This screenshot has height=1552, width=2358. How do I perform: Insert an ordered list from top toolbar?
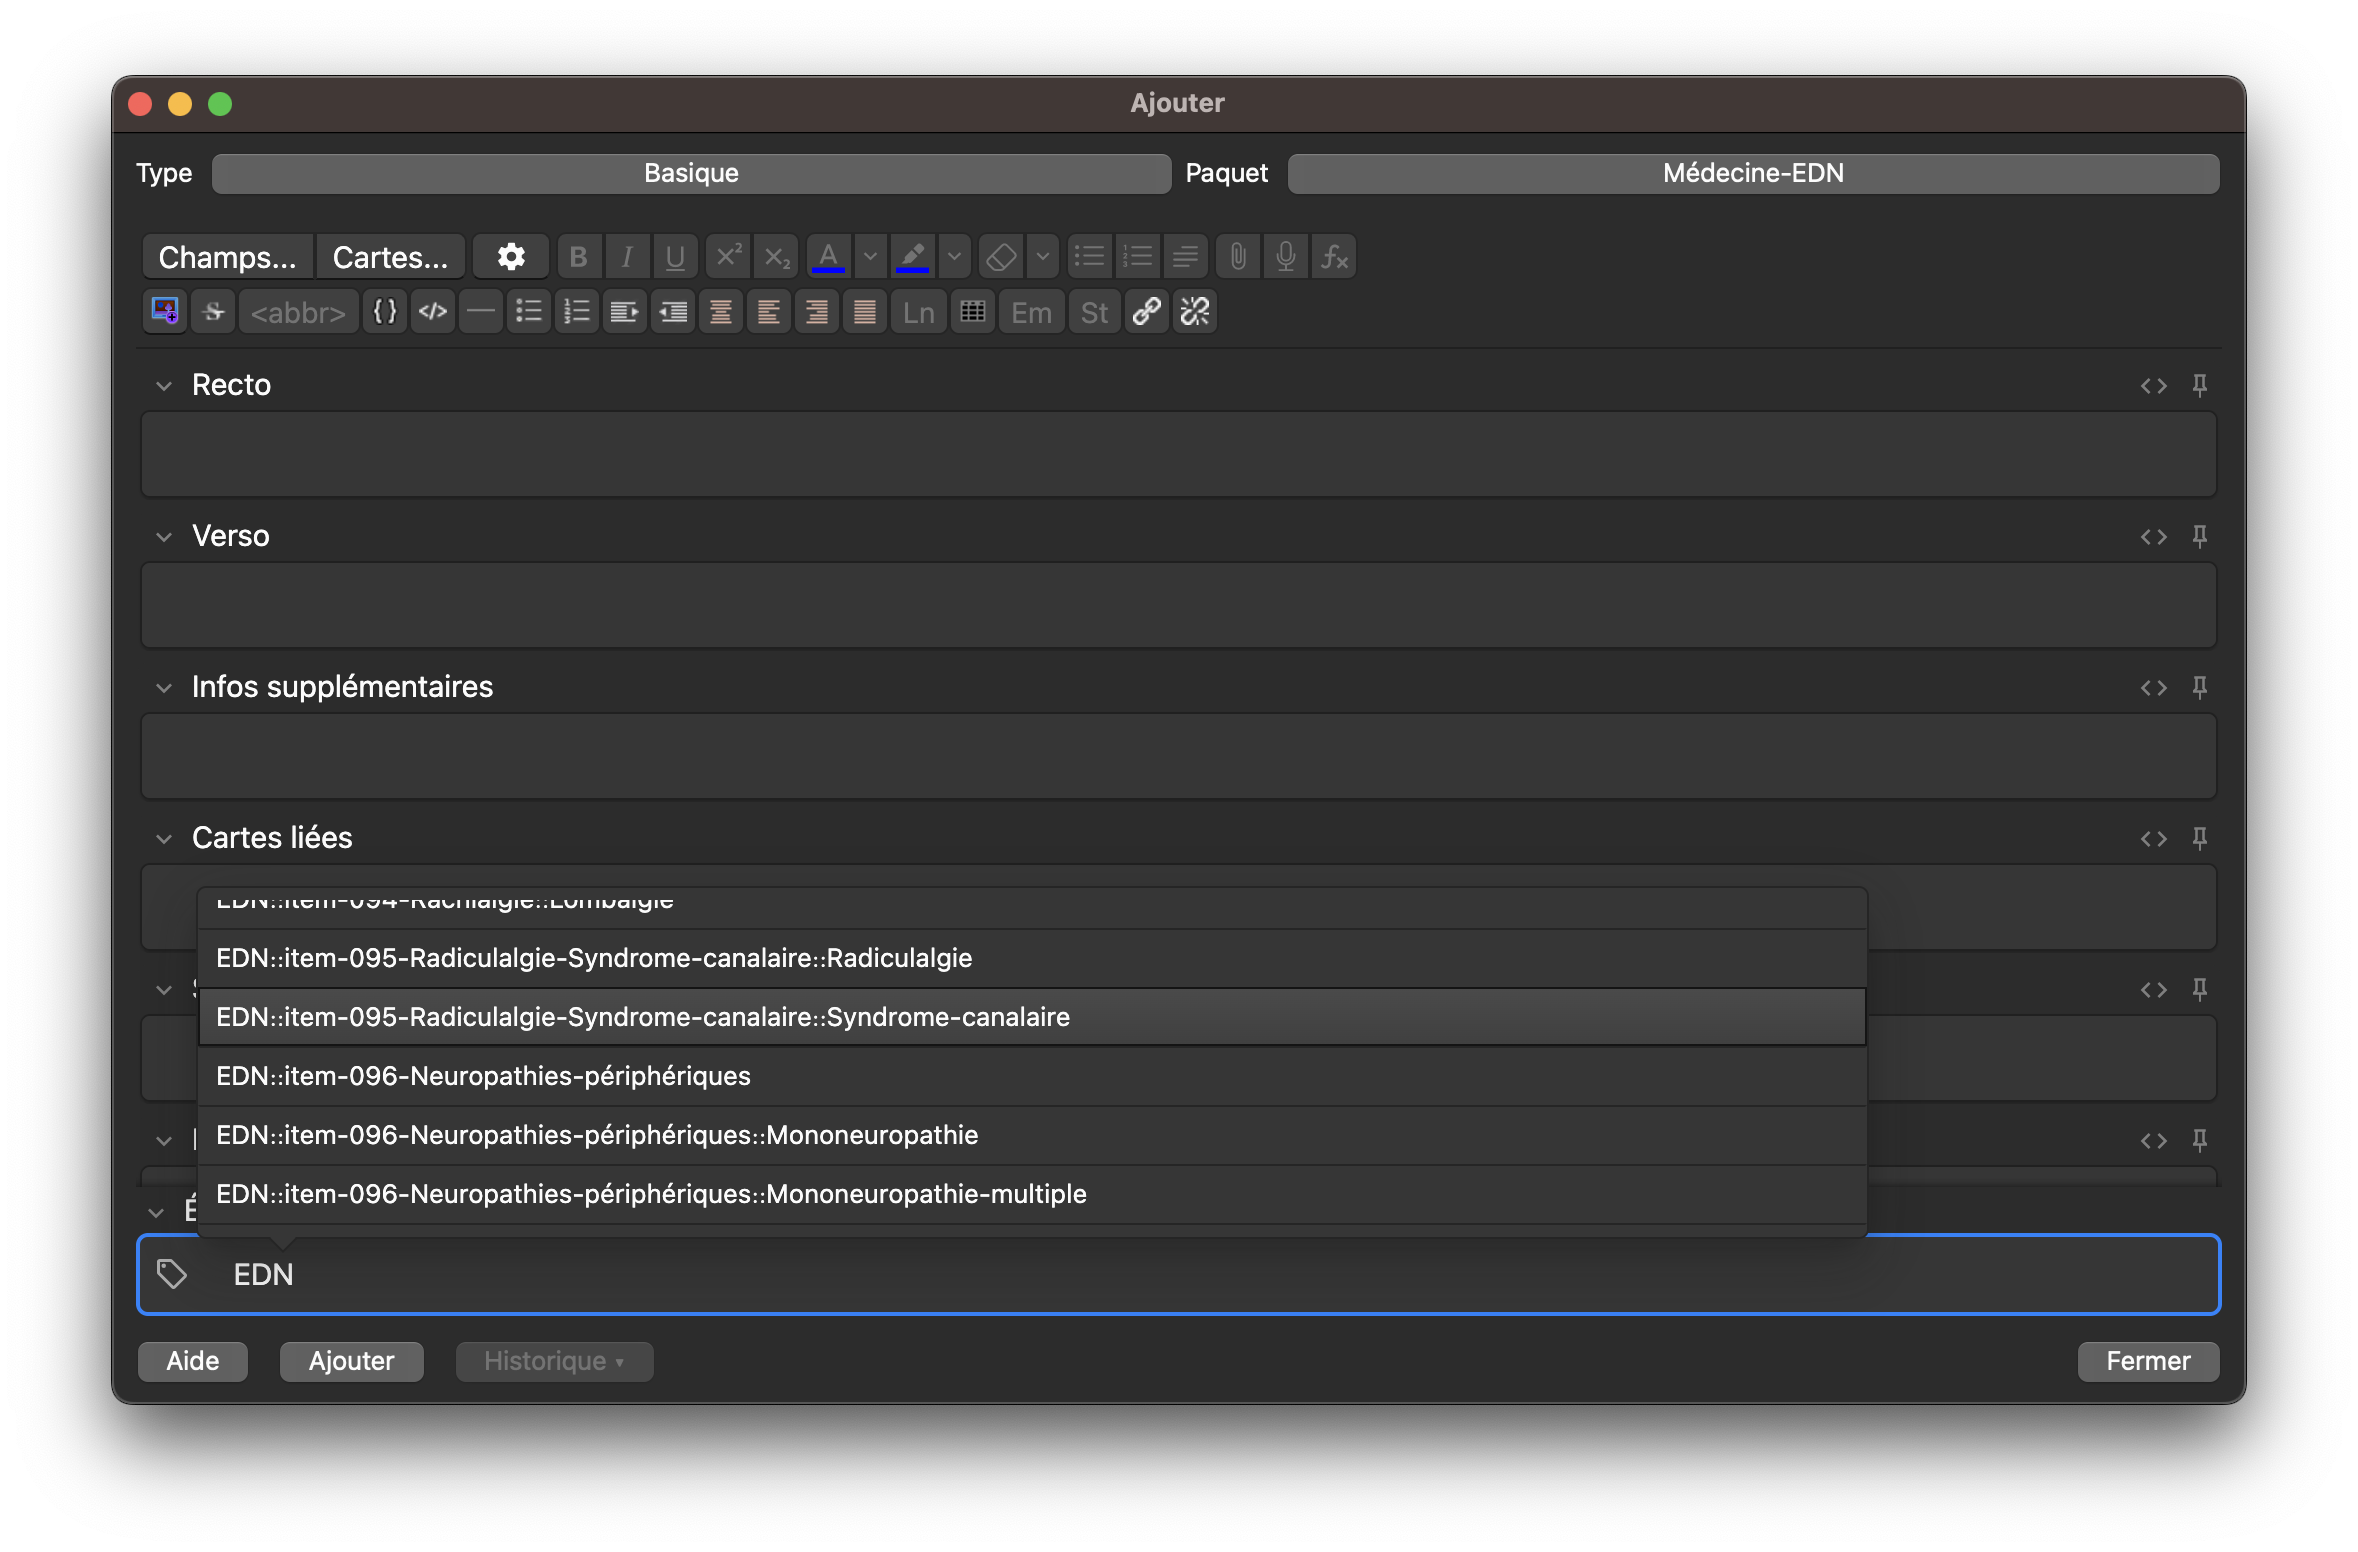coord(1137,257)
